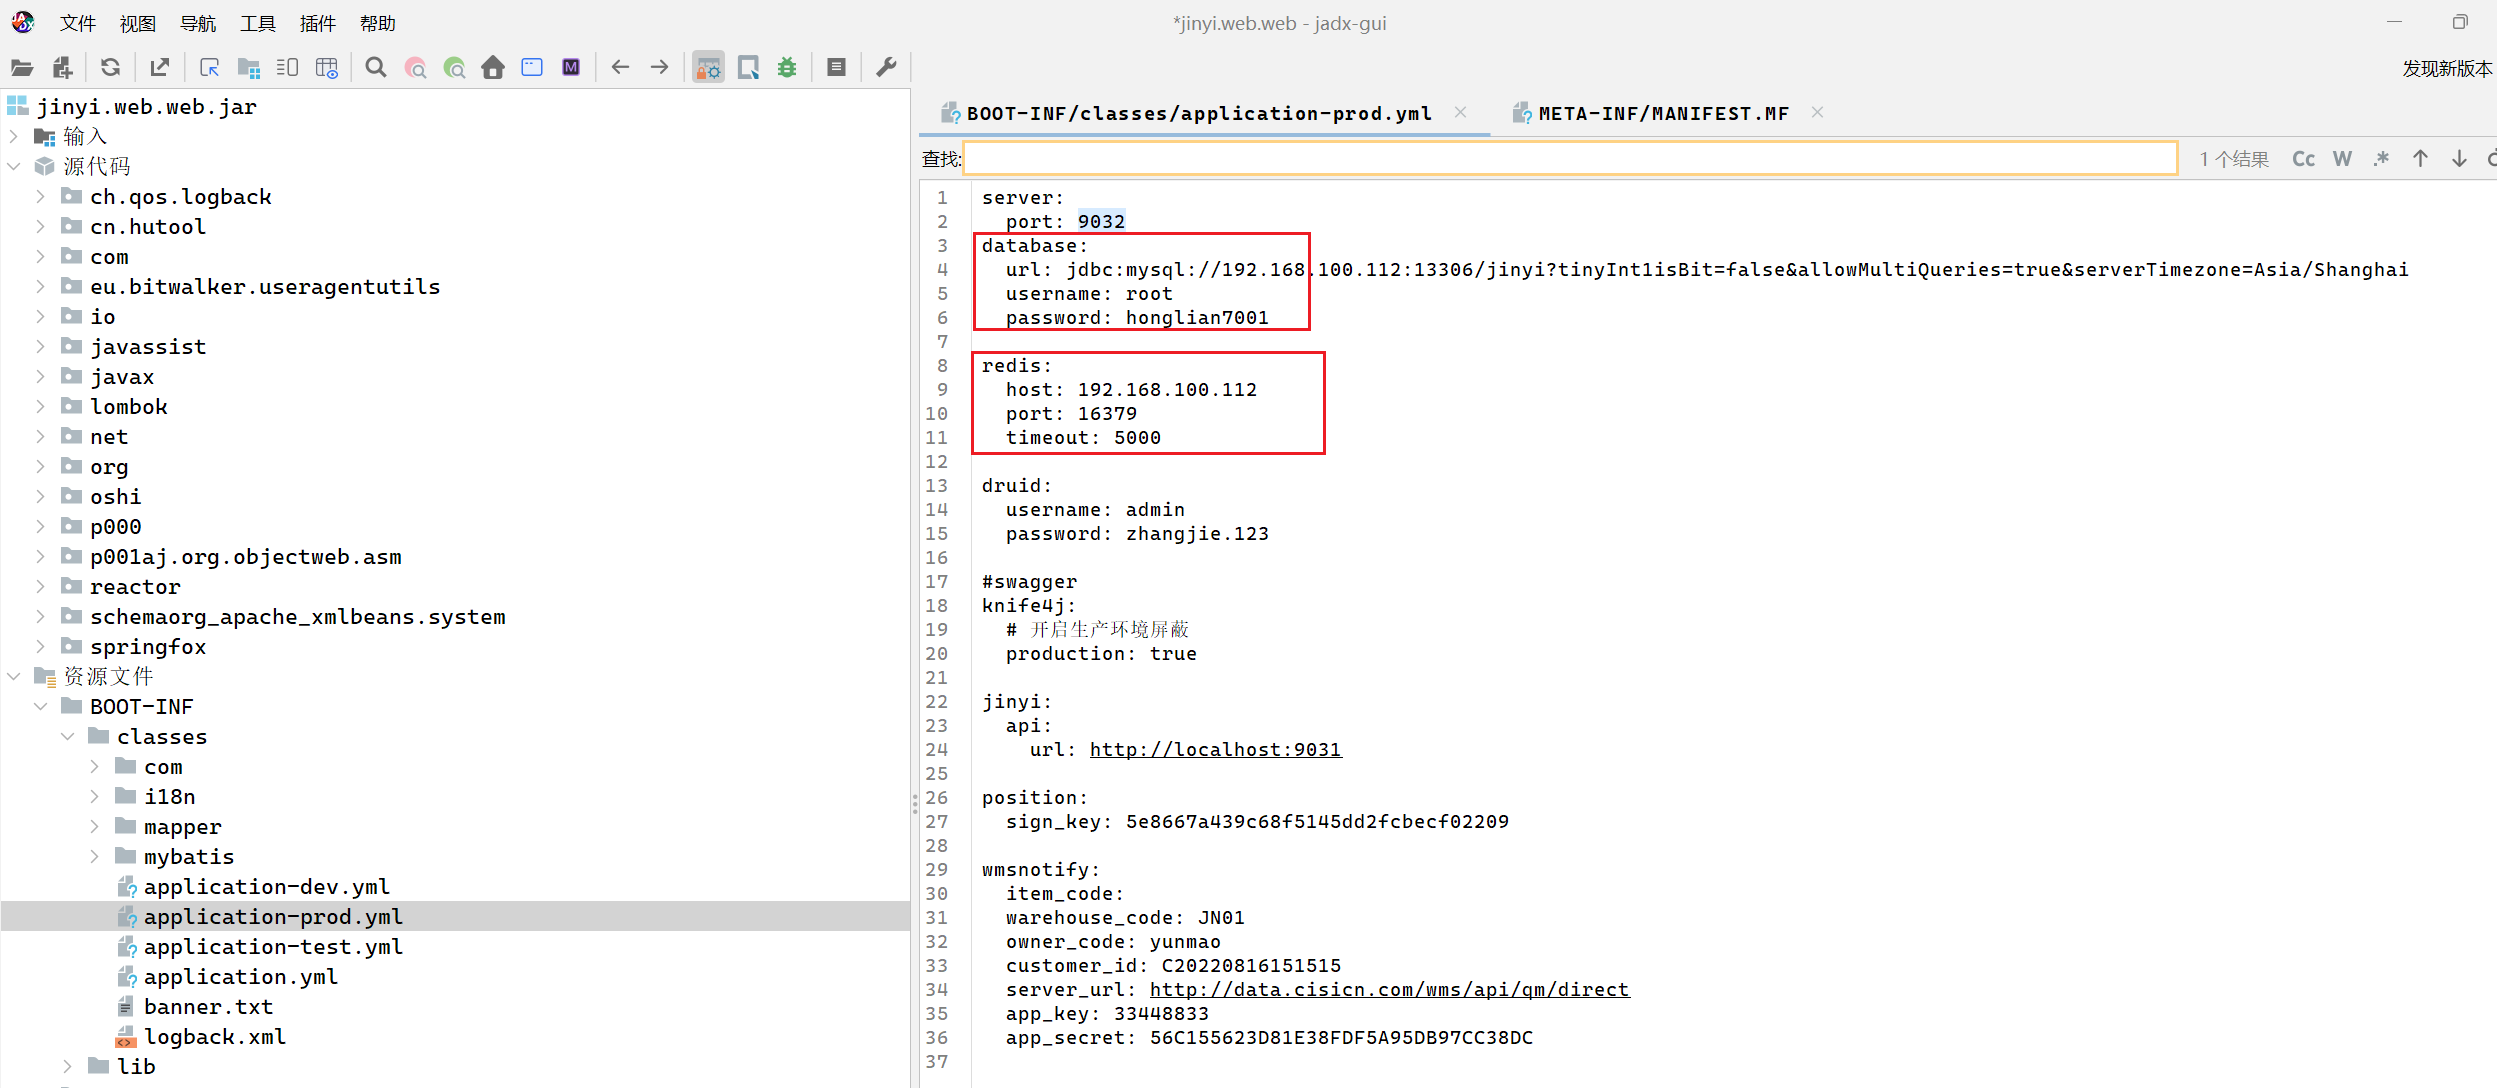
Task: Click the http://localhost:9031 link
Action: pos(1215,750)
